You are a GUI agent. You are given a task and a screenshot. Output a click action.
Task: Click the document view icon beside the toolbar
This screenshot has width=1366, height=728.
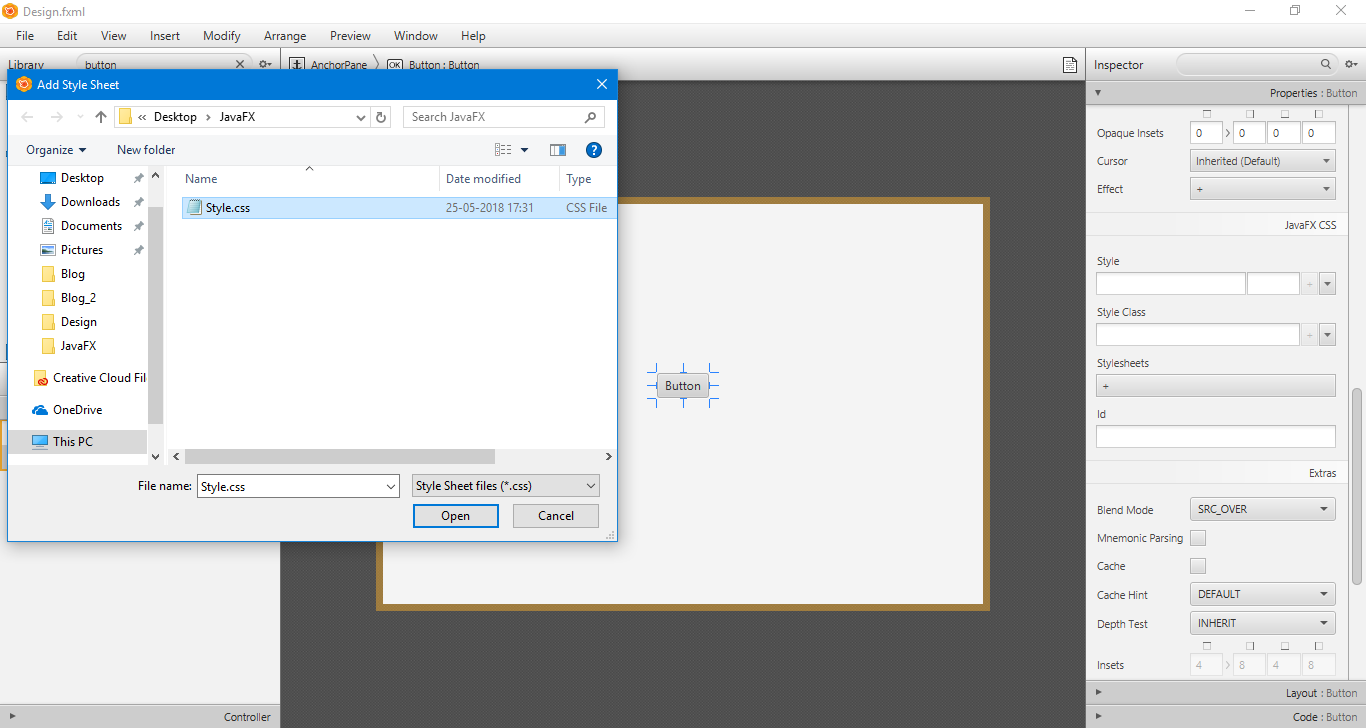tap(1069, 63)
